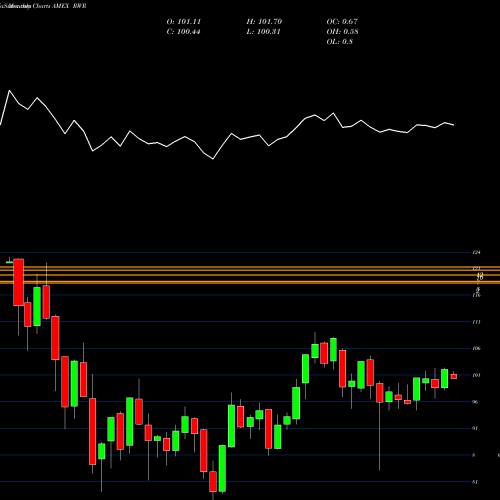
Task: Click the last red candlestick near 101
Action: (x=454, y=376)
